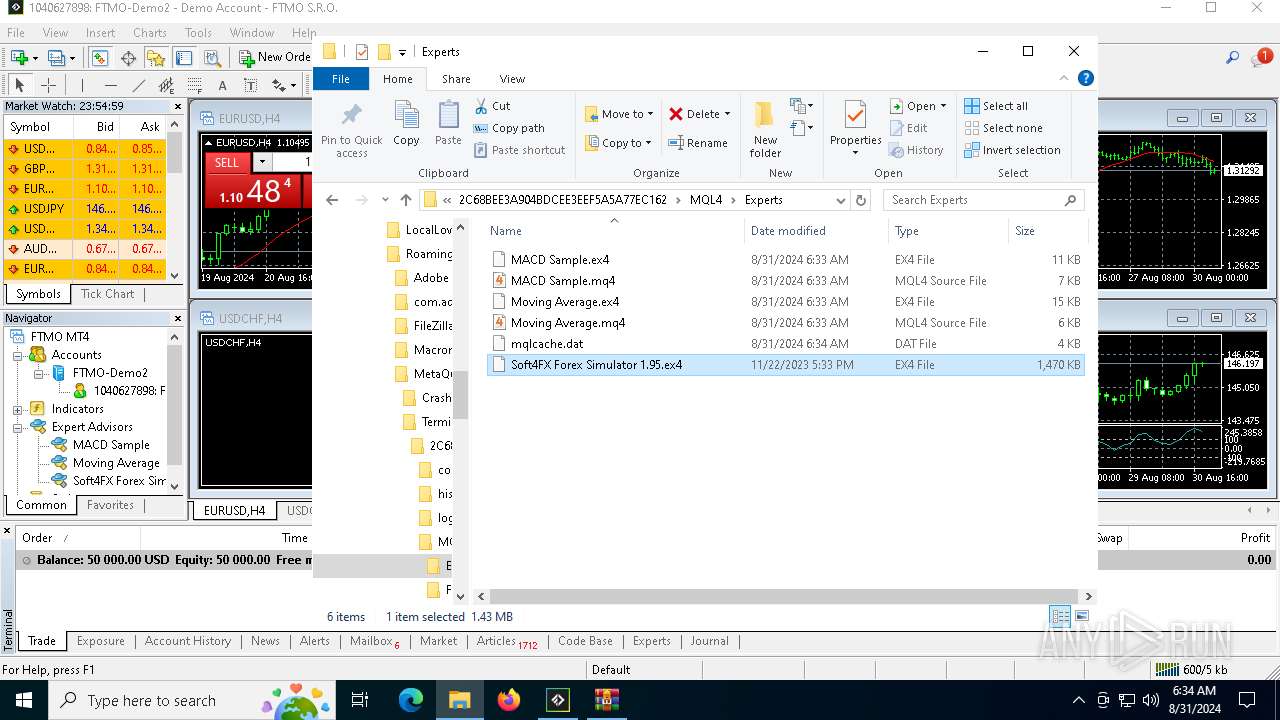Image resolution: width=1280 pixels, height=720 pixels.
Task: Switch to the Share ribbon tab
Action: pyautogui.click(x=456, y=79)
